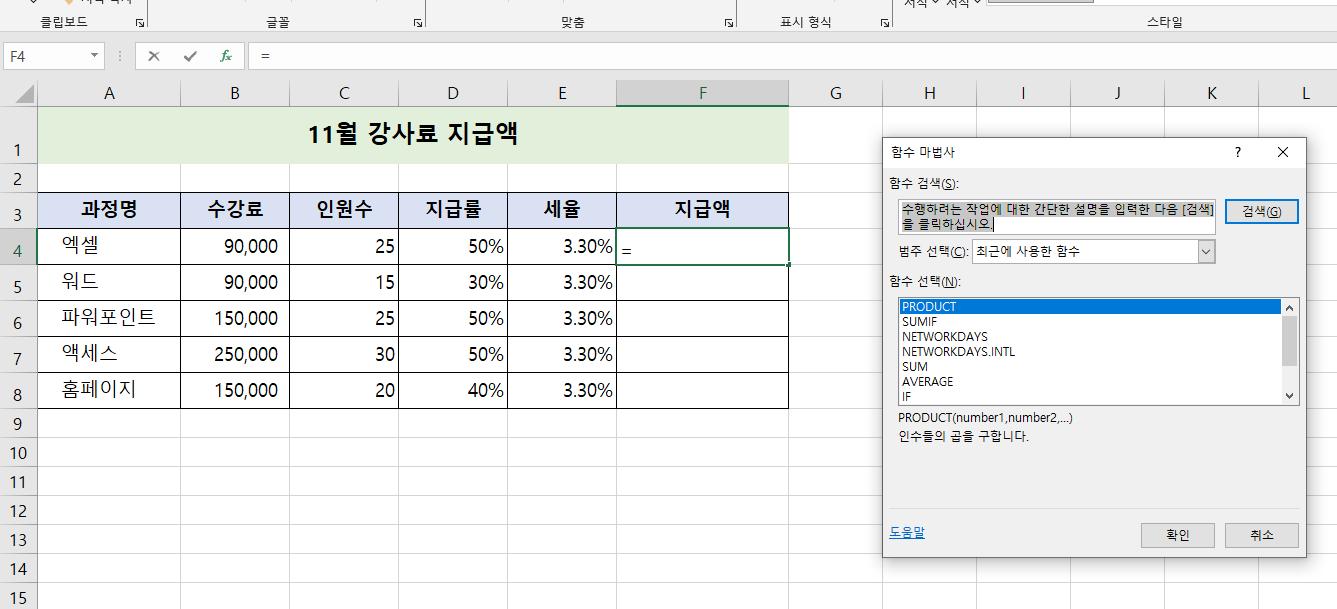Click cell with 250,000
Screen dimensions: 1337x609
tap(235, 354)
